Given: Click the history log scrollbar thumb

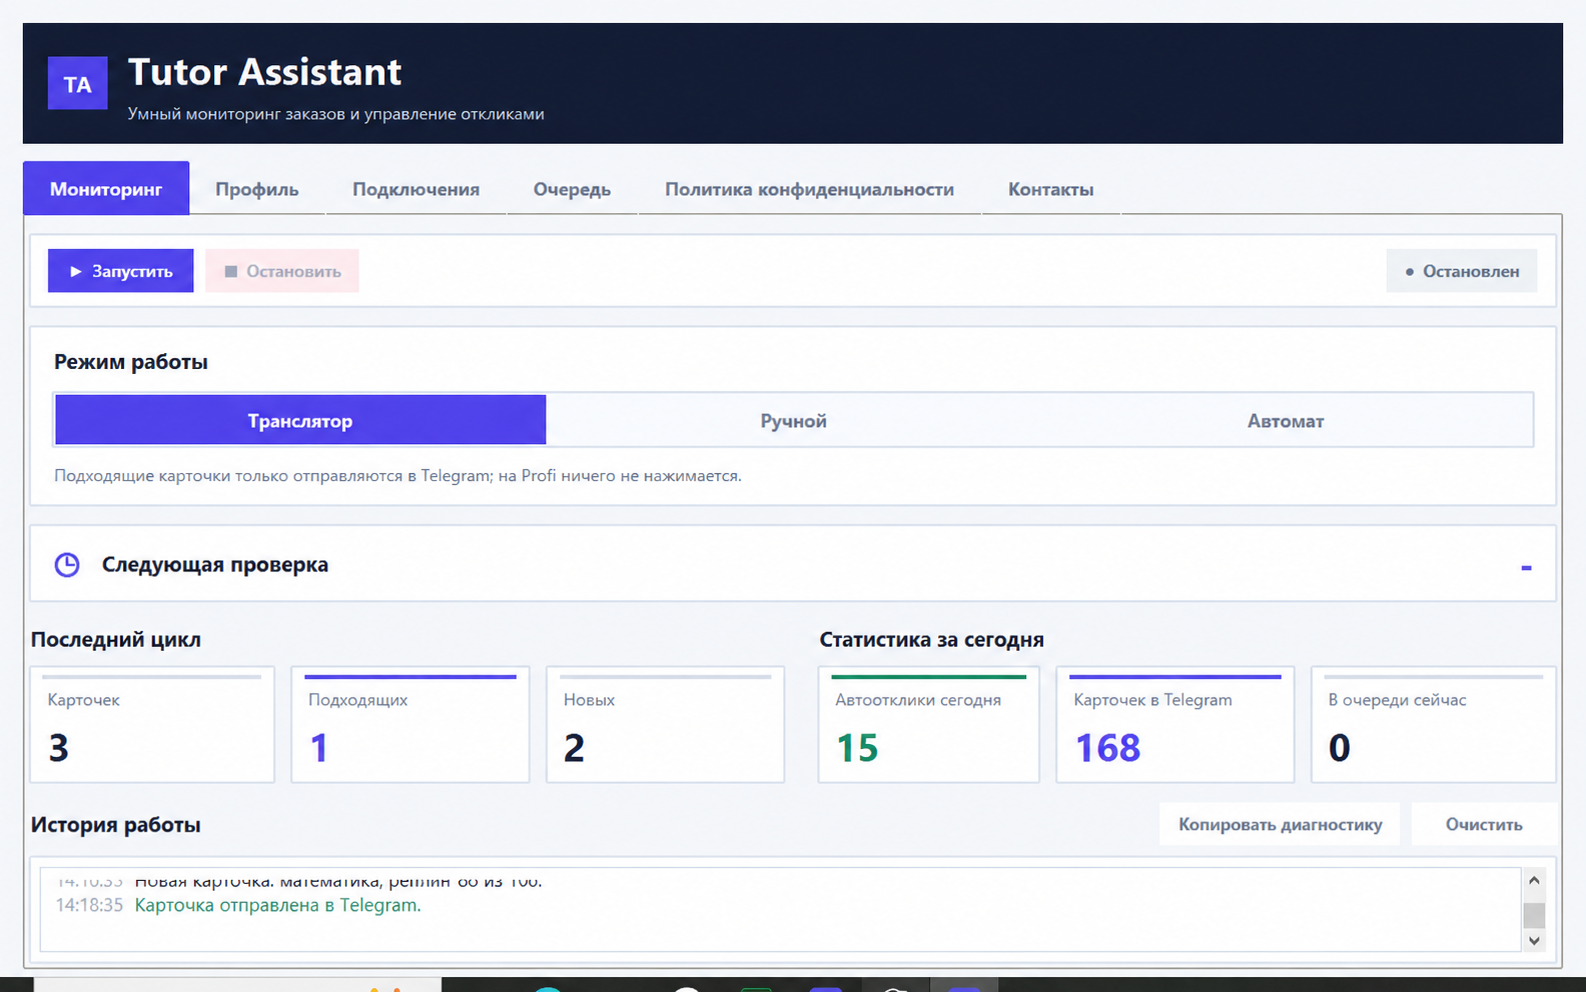Looking at the screenshot, I should 1534,915.
